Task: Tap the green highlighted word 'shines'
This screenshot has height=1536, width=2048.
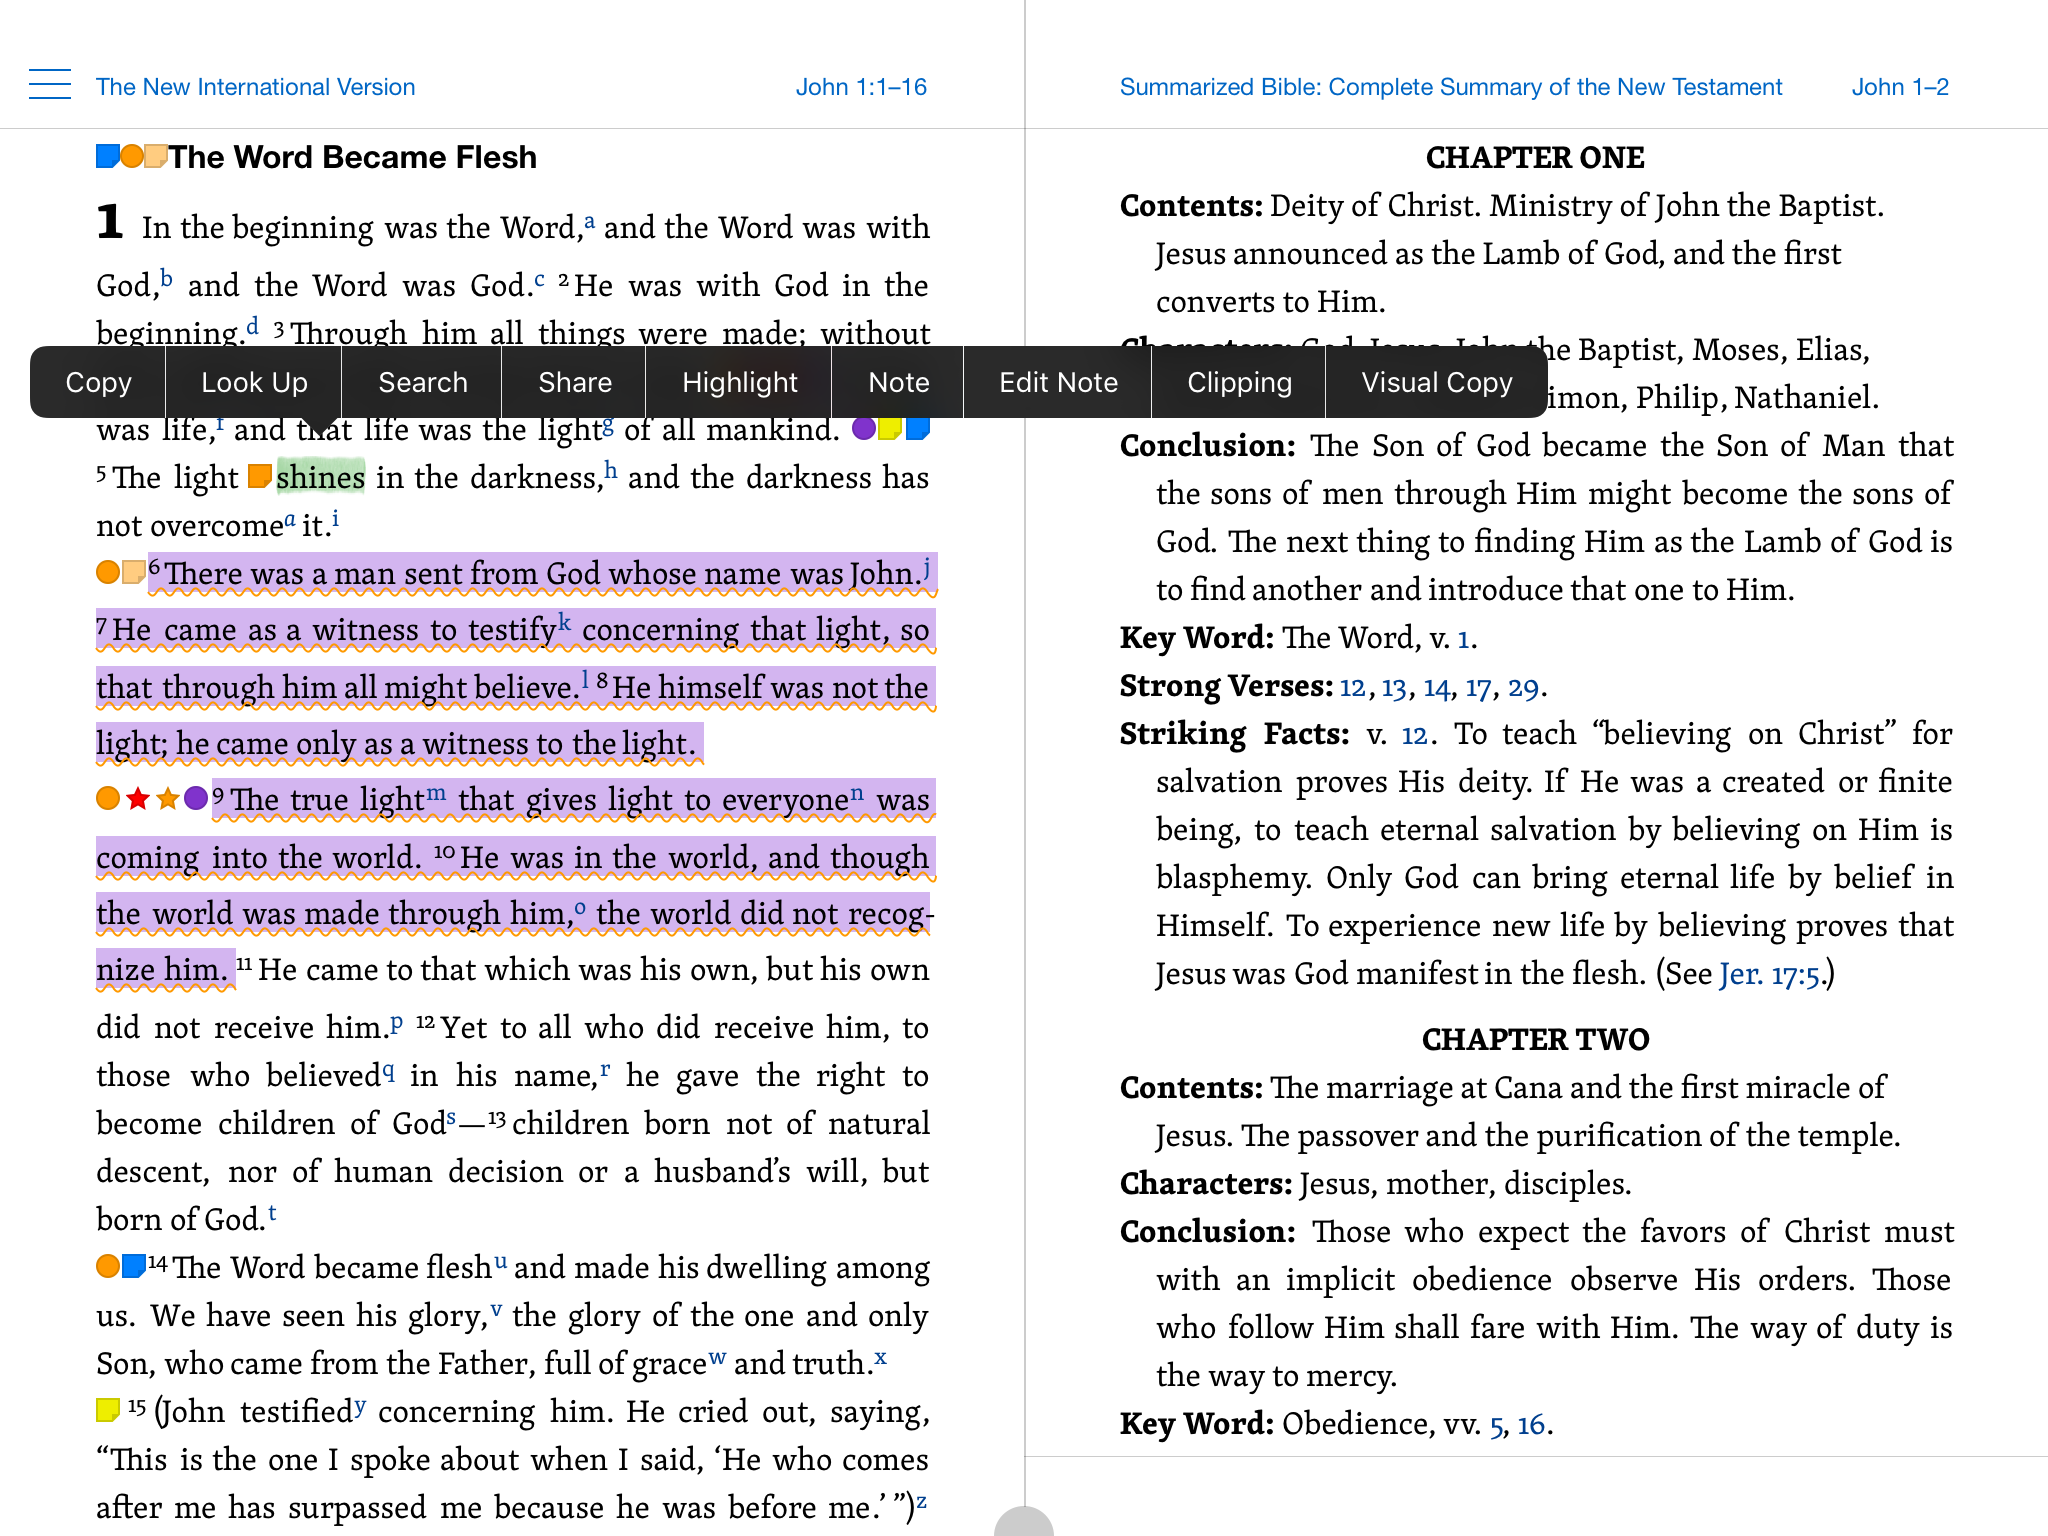Action: [x=320, y=477]
